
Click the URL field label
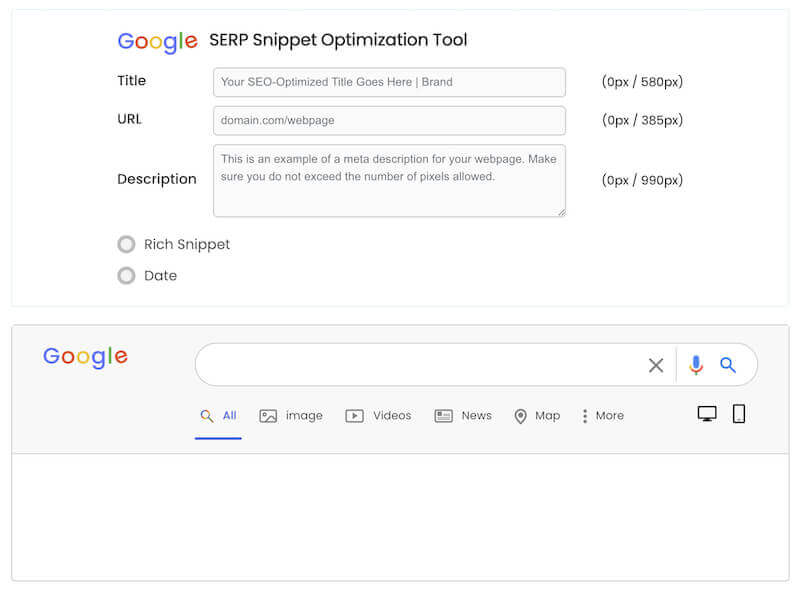pyautogui.click(x=129, y=119)
